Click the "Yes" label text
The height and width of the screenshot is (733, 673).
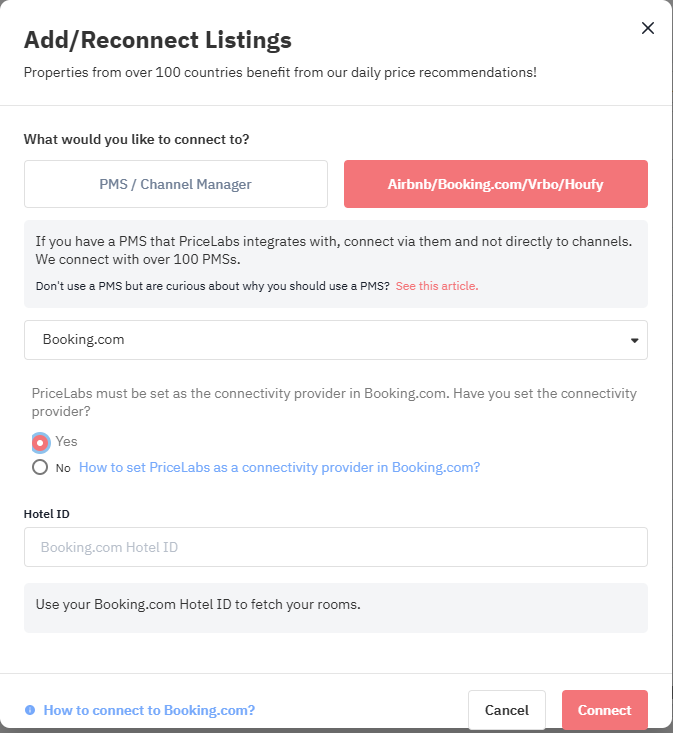point(66,441)
